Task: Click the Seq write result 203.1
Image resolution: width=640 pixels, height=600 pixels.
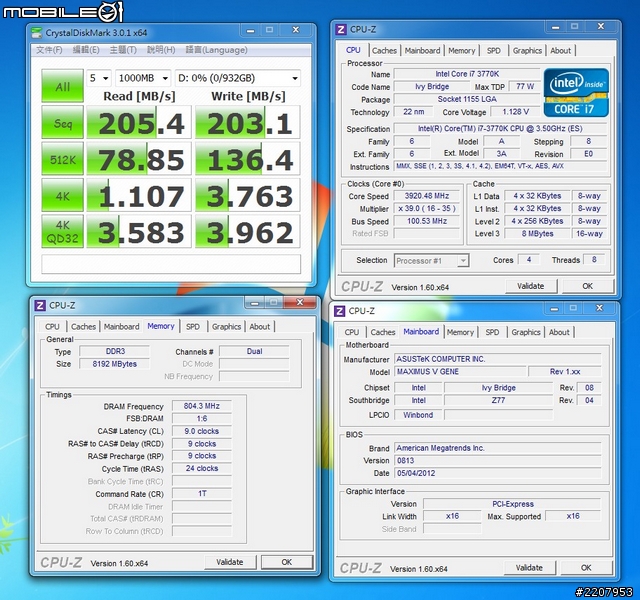Action: pyautogui.click(x=248, y=122)
